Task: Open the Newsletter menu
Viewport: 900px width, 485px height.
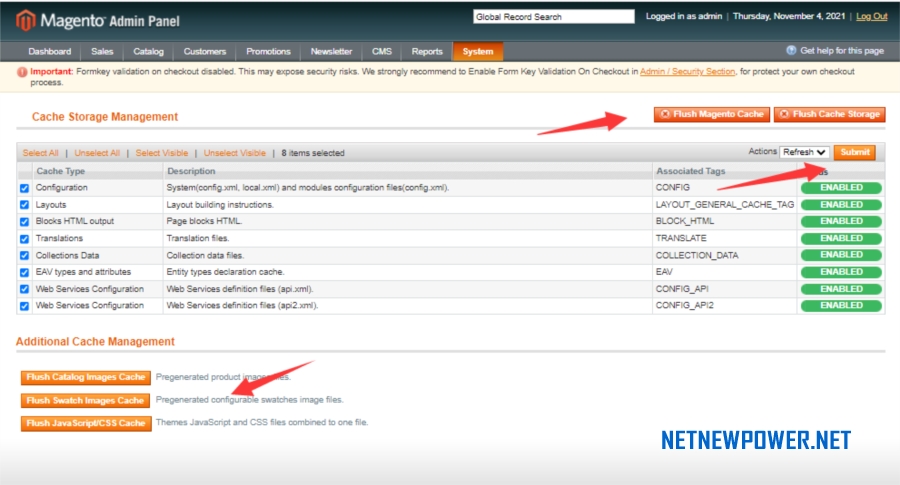Action: tap(331, 51)
